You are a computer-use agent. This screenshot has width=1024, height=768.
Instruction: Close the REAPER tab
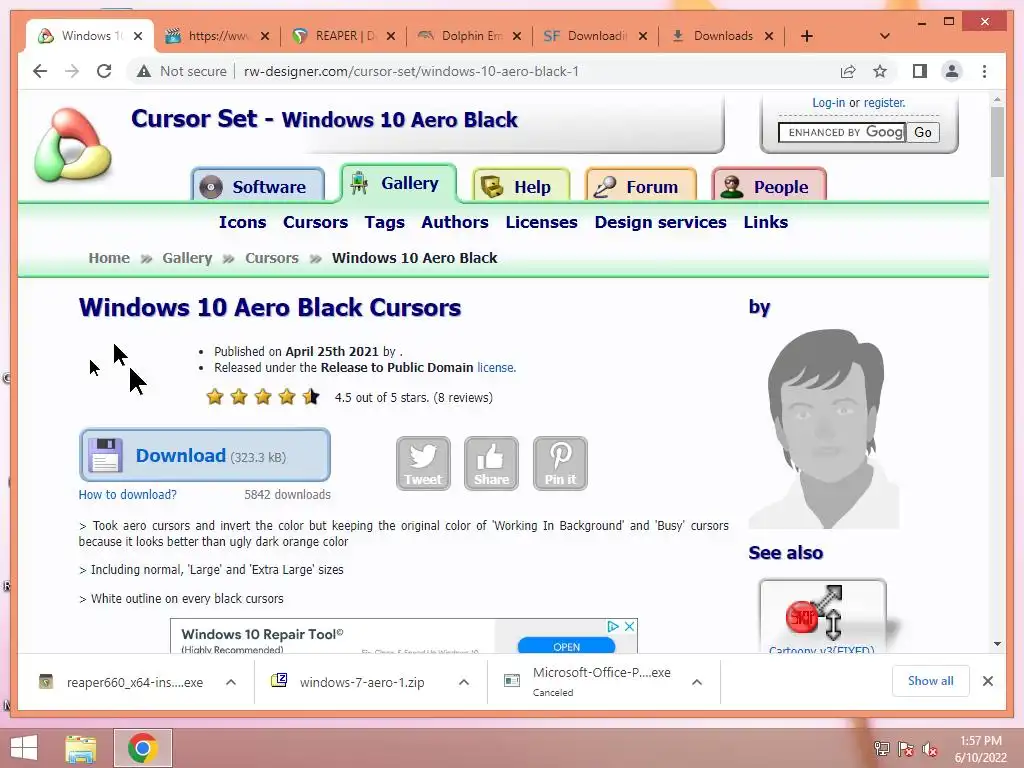391,36
